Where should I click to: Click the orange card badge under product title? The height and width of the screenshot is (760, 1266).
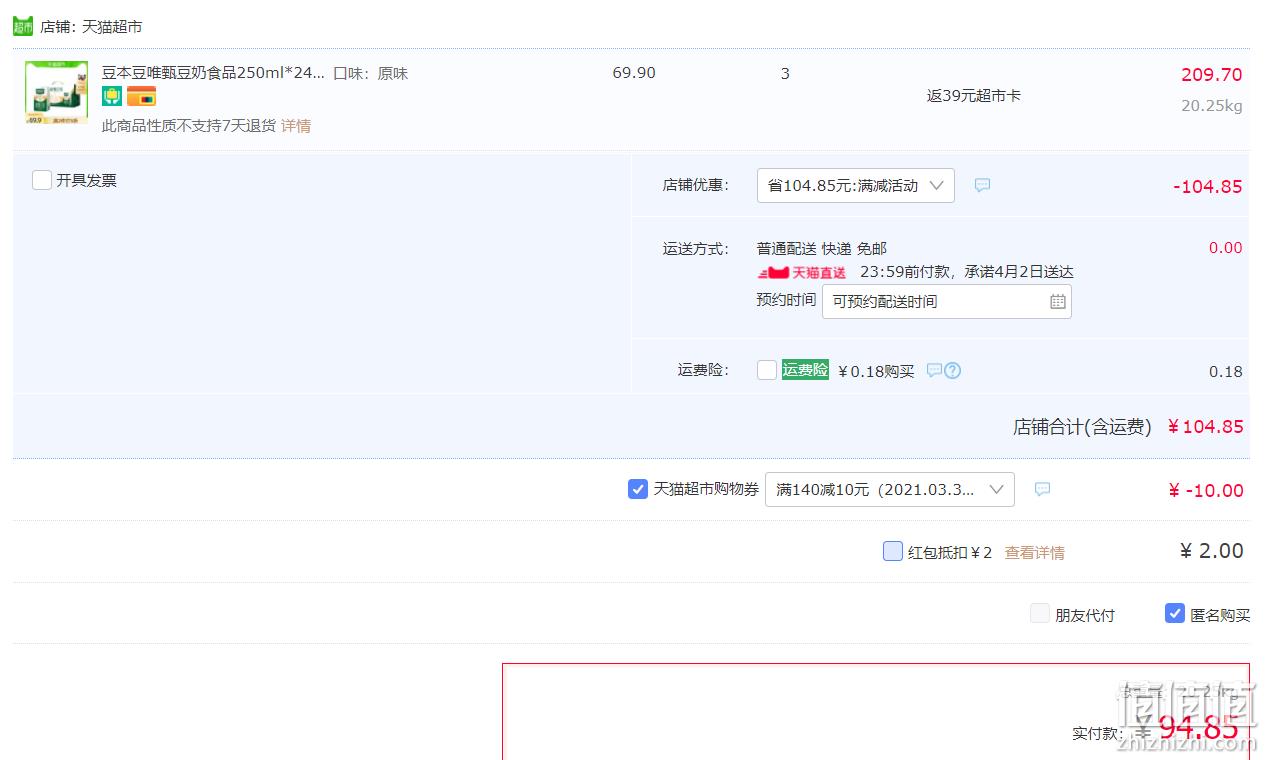click(141, 96)
